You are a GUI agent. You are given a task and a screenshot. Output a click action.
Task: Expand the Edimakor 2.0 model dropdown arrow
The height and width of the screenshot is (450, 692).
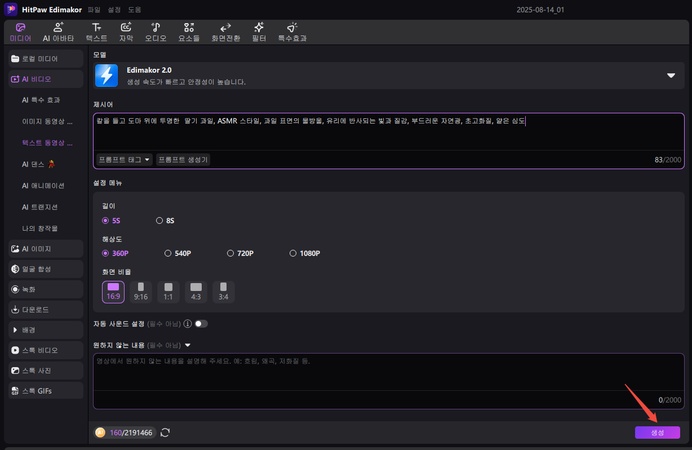tap(671, 75)
